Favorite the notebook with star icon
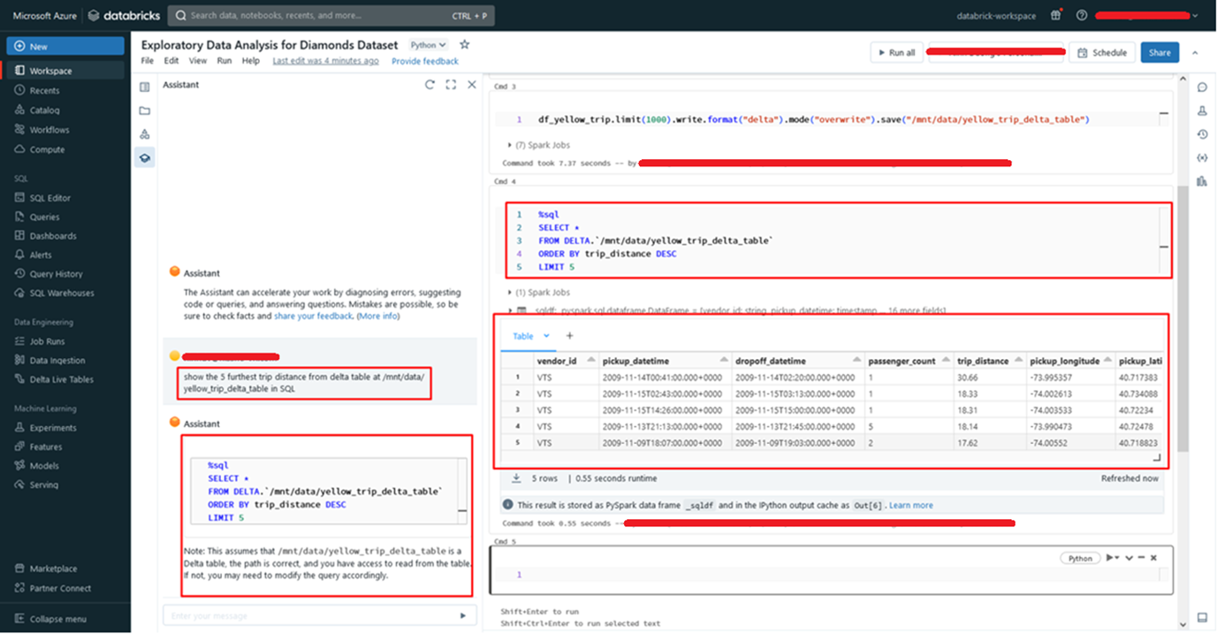 tap(464, 45)
